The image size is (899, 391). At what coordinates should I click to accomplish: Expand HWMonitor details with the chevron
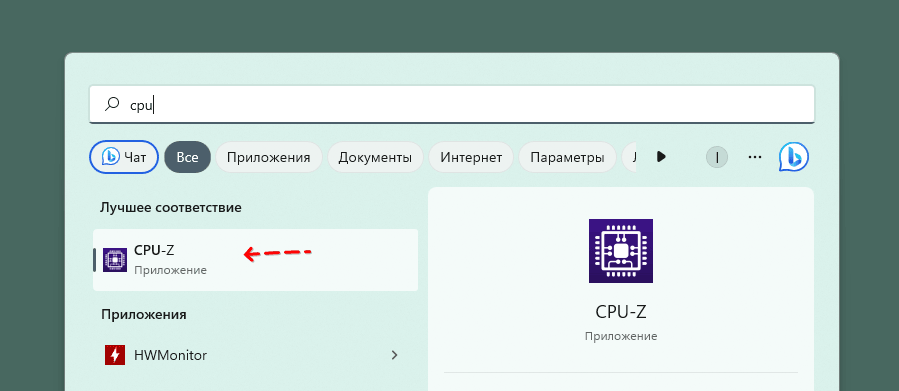(x=394, y=355)
